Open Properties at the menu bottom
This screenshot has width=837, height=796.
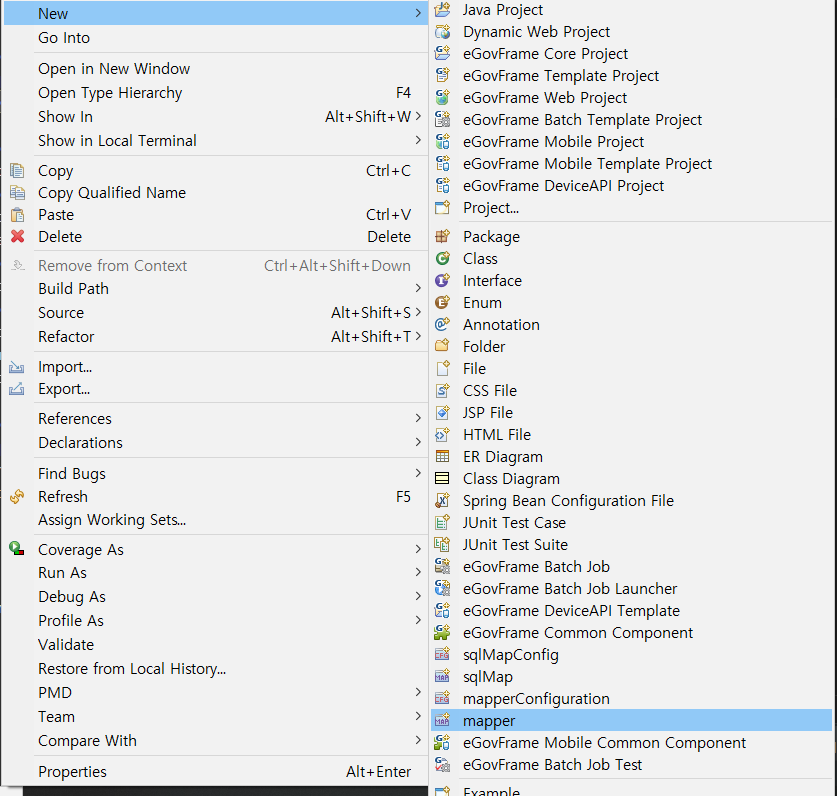tap(216, 771)
